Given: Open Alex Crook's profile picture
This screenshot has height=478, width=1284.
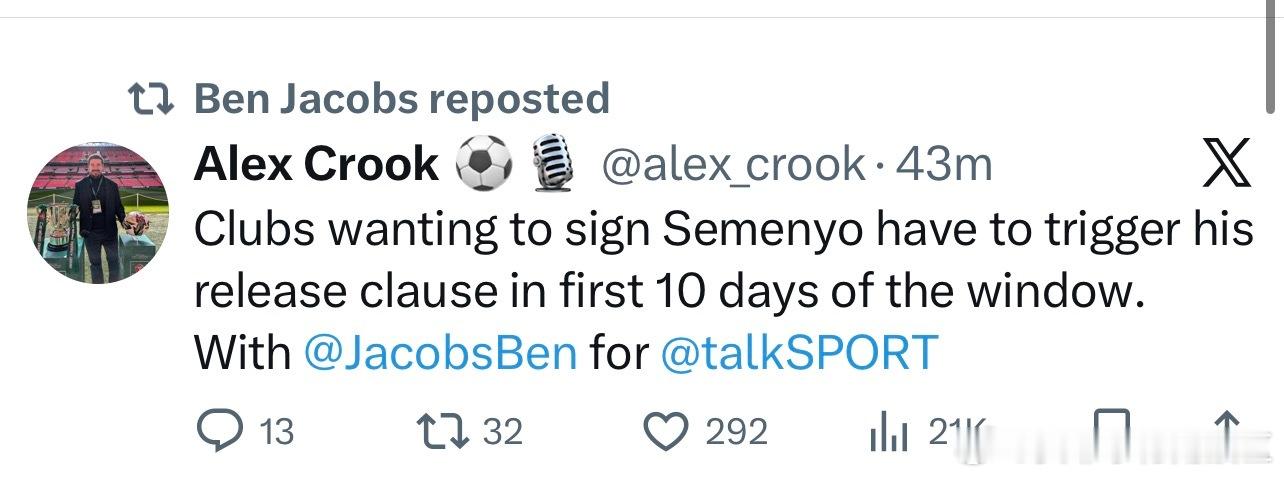Looking at the screenshot, I should point(97,212).
